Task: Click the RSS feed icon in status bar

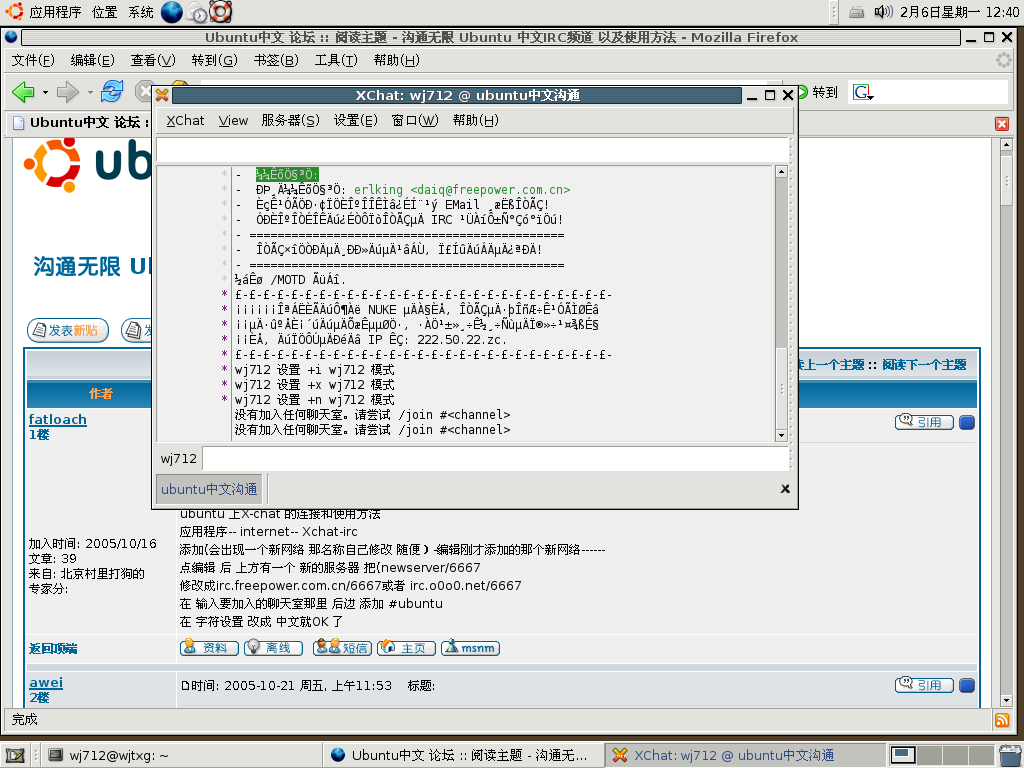Action: 1002,720
